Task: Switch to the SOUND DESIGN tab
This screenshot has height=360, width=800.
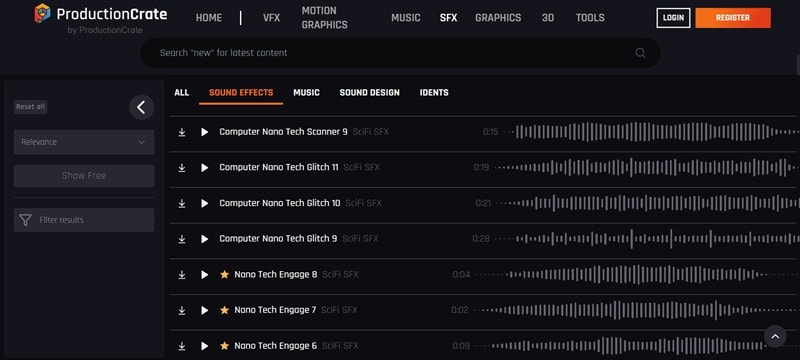Action: click(369, 93)
